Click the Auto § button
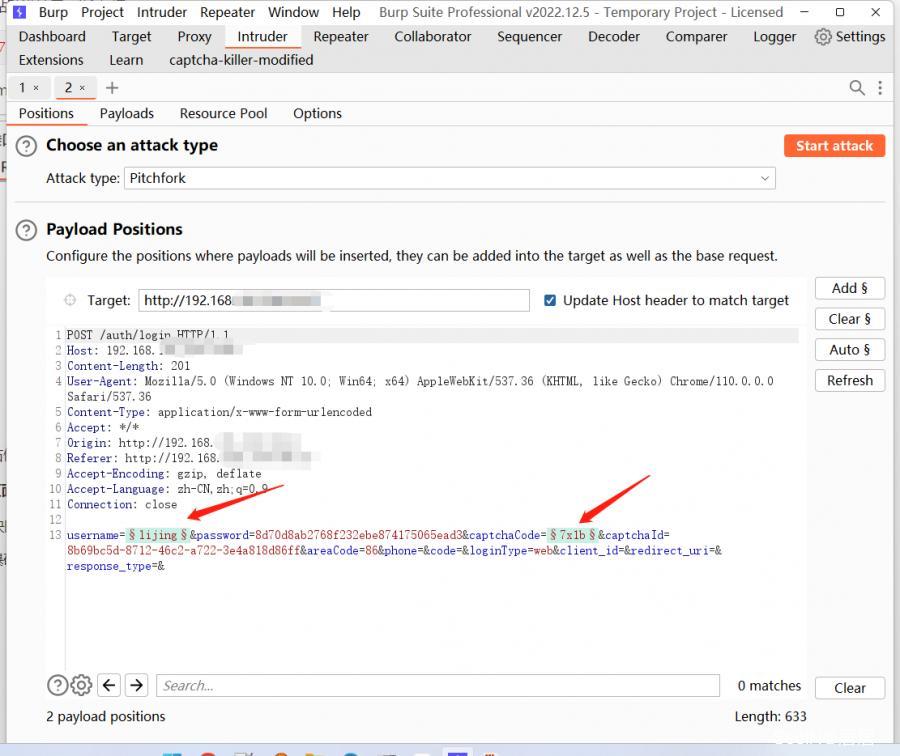 (x=849, y=349)
